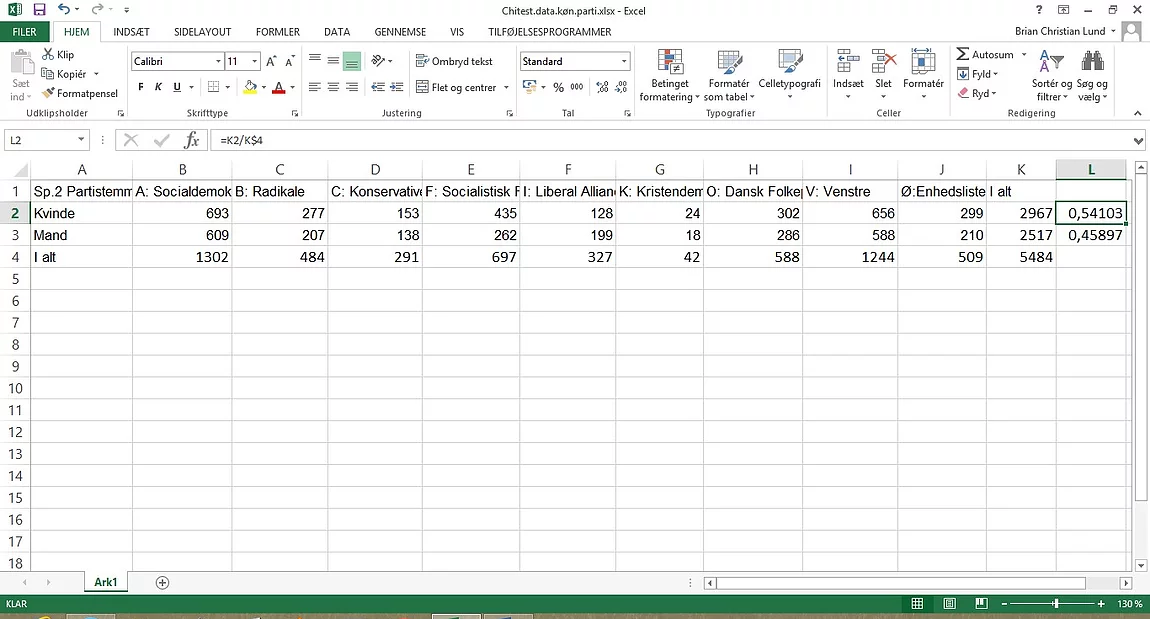Decrease the font size
Viewport: 1150px width, 619px height.
click(x=290, y=61)
